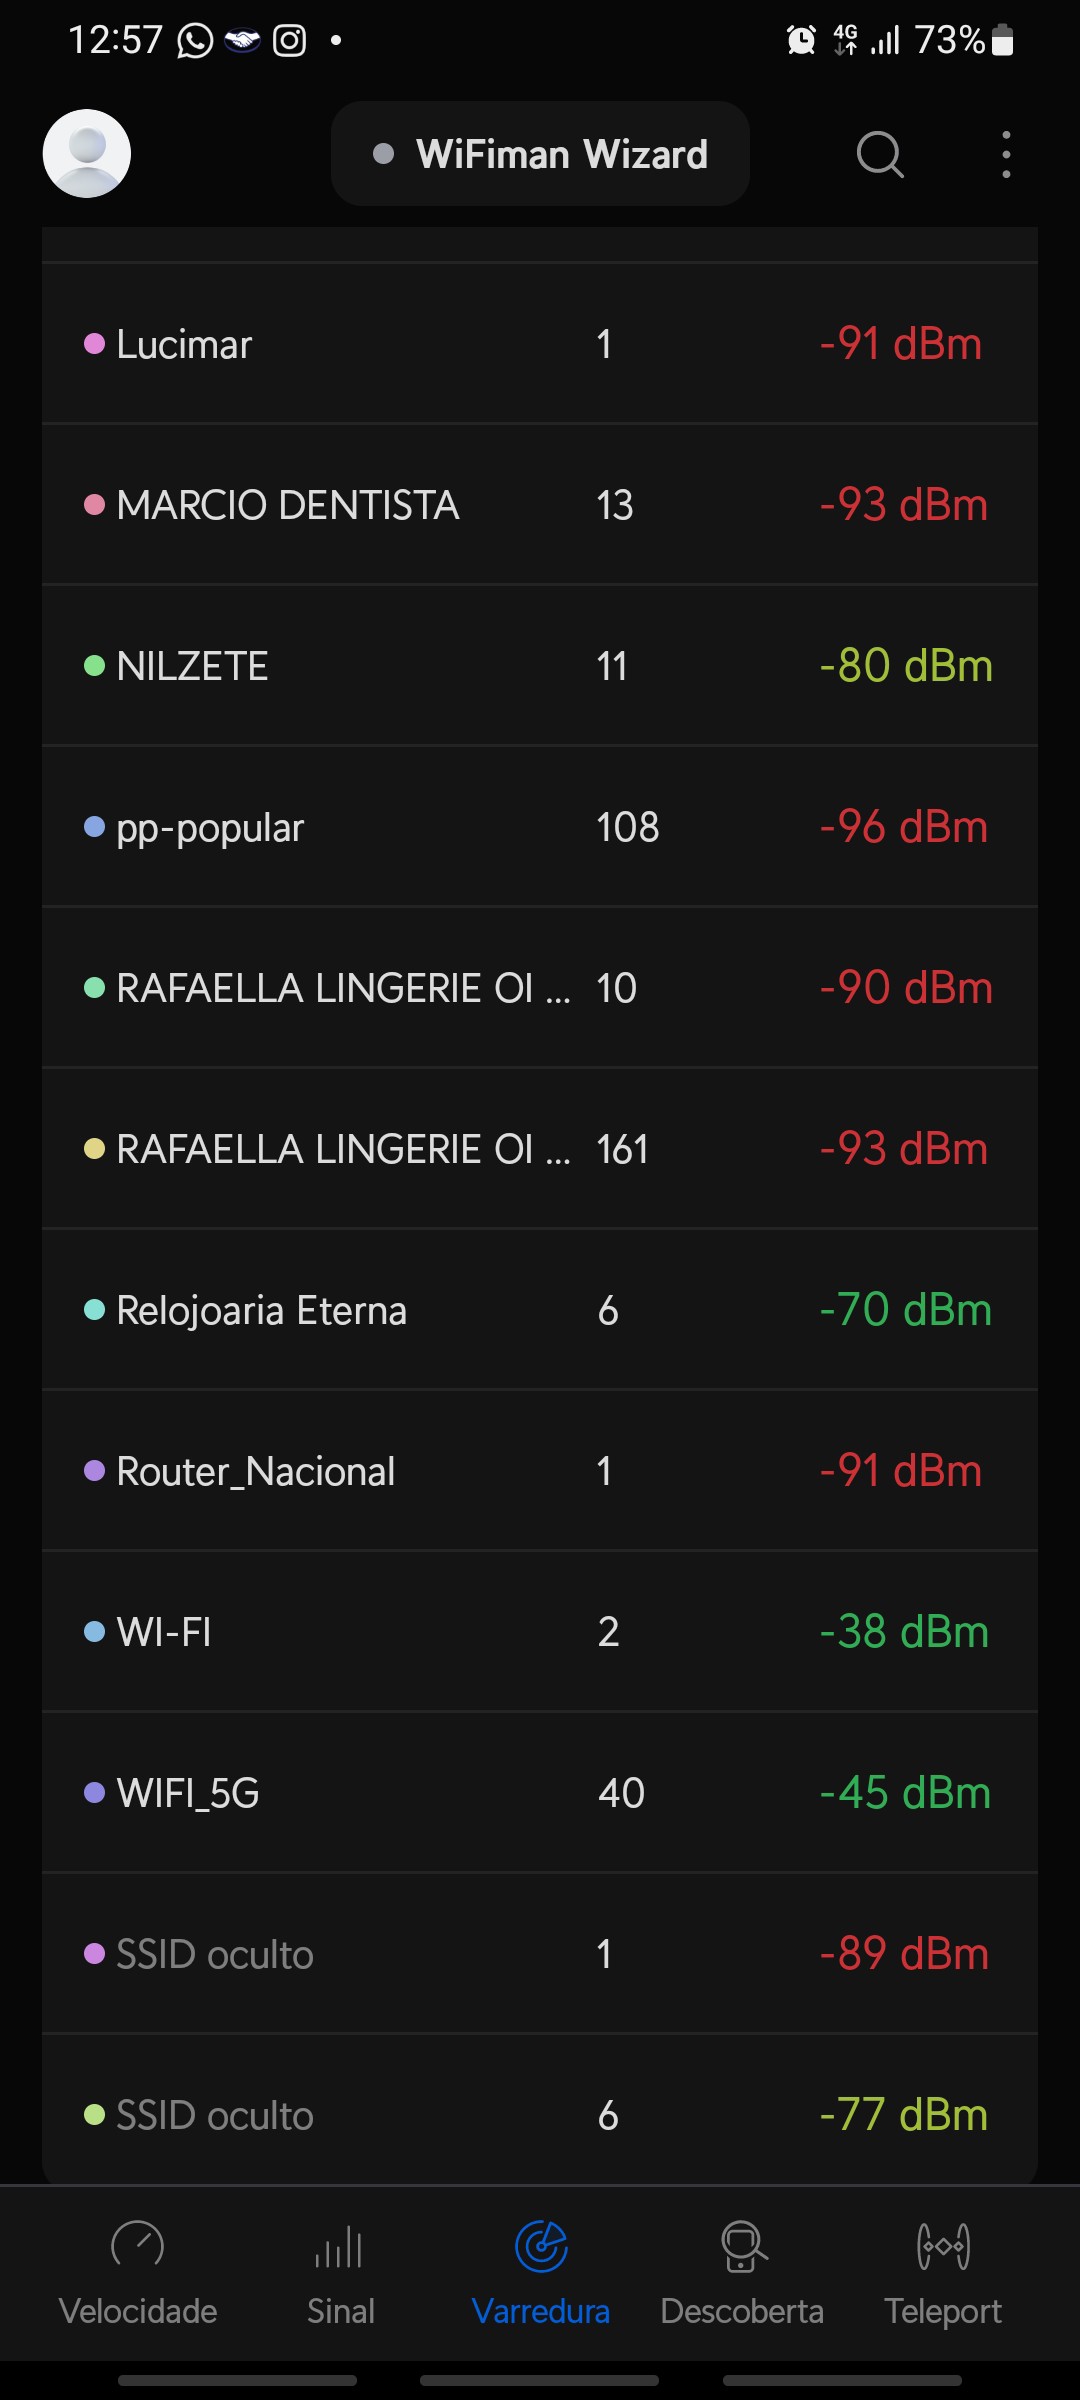1080x2400 pixels.
Task: Tap the Varredura radar icon
Action: click(x=541, y=2246)
